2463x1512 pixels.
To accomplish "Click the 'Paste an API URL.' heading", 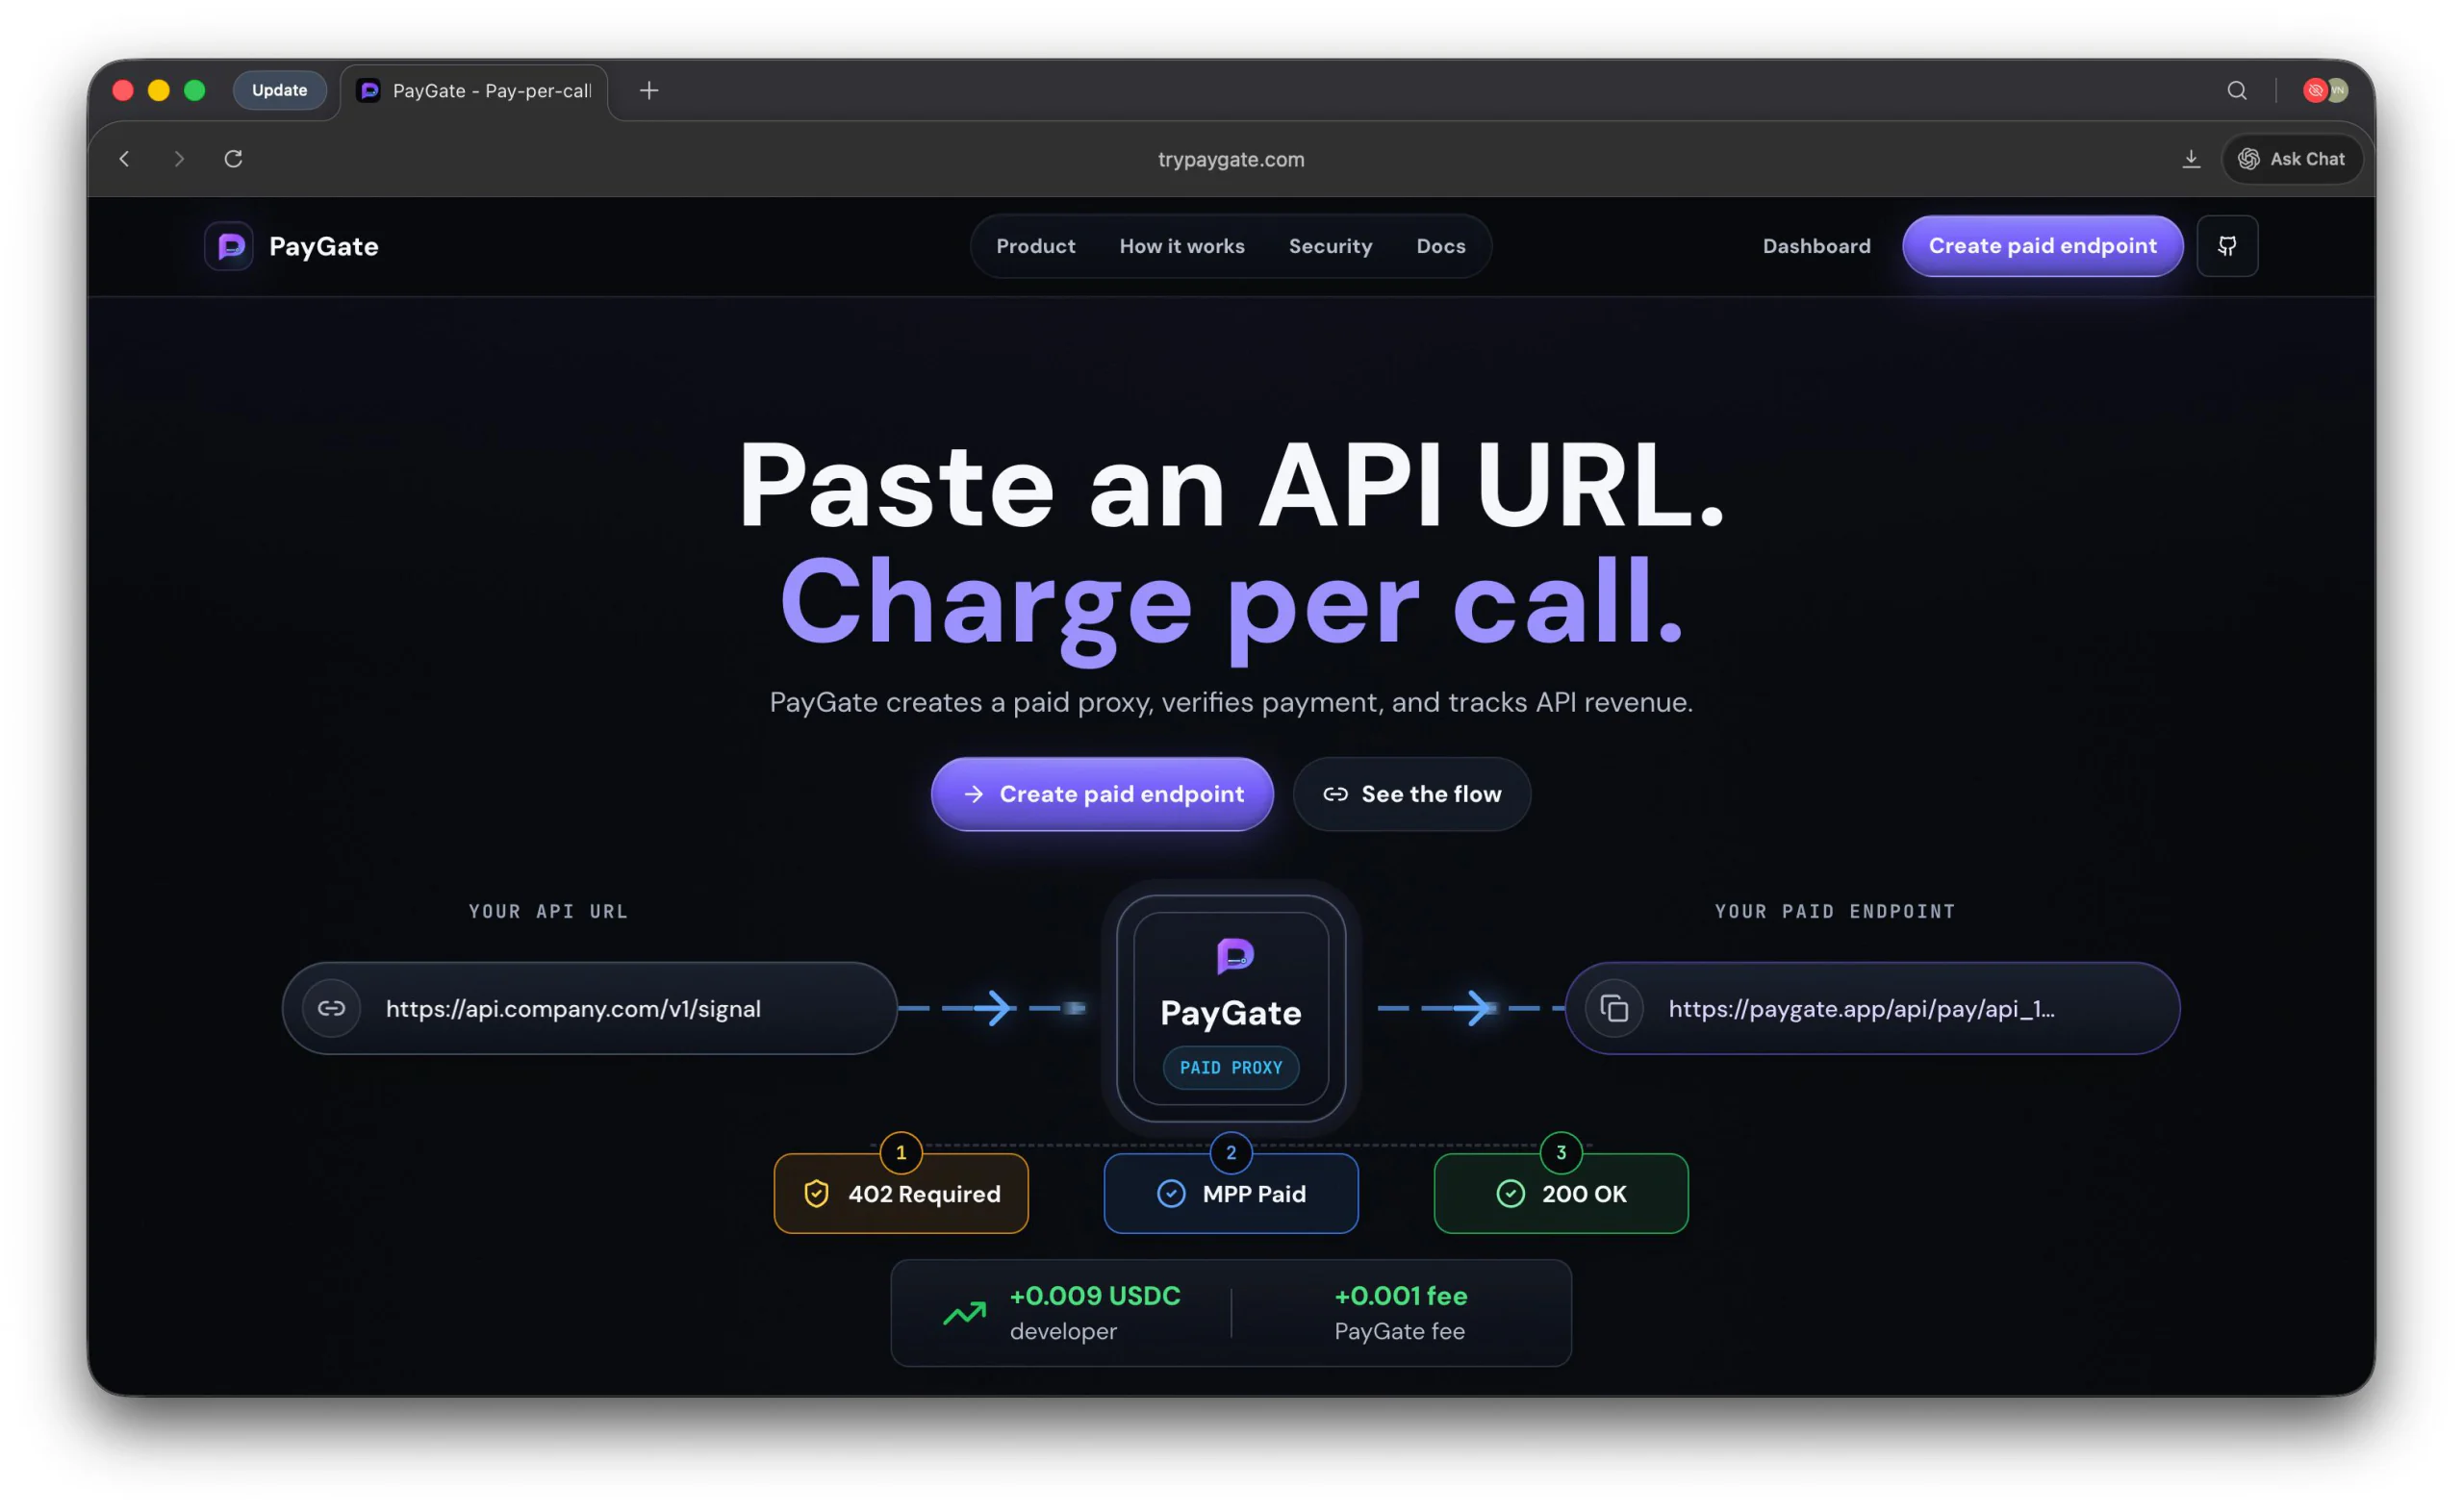I will pos(1231,485).
